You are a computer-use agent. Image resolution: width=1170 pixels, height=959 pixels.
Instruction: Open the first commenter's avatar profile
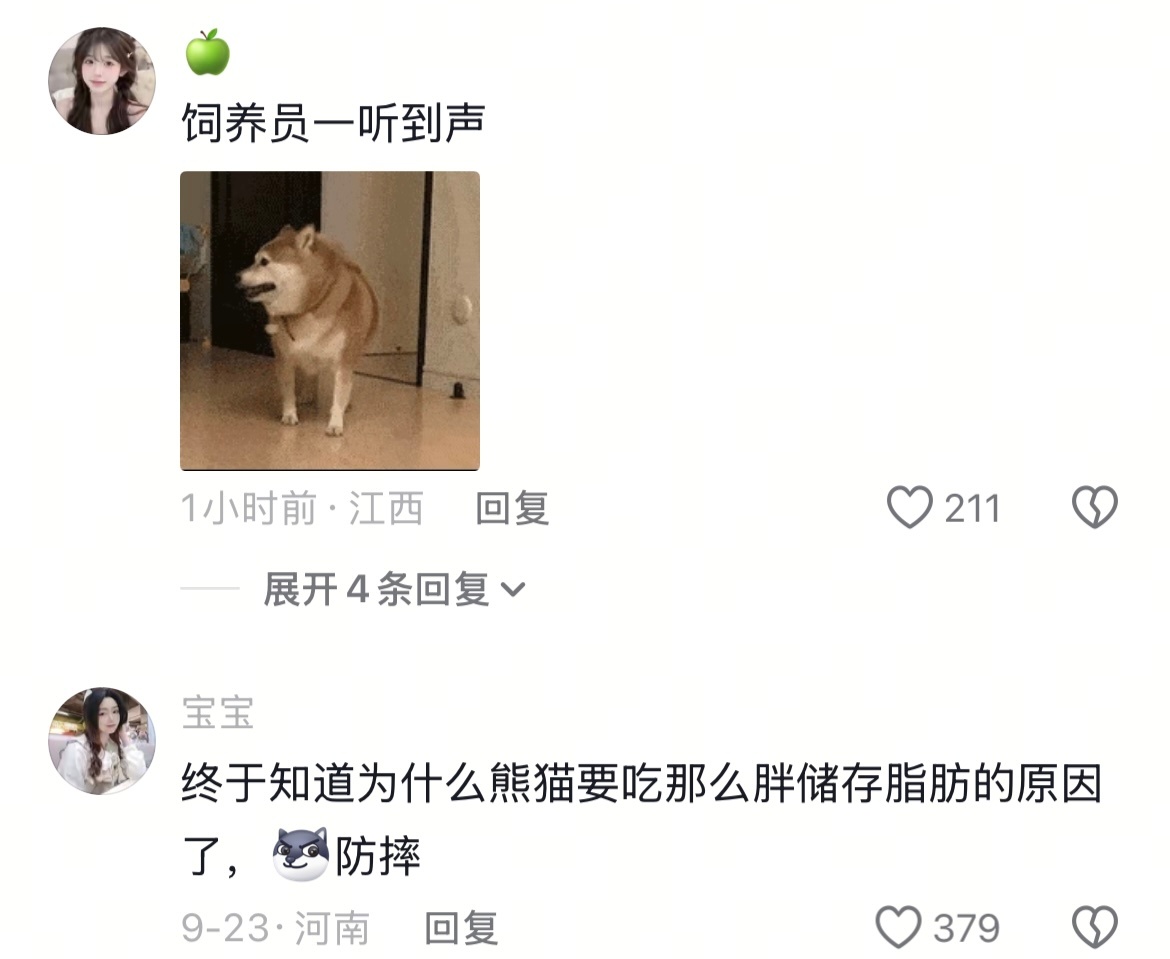pyautogui.click(x=102, y=81)
